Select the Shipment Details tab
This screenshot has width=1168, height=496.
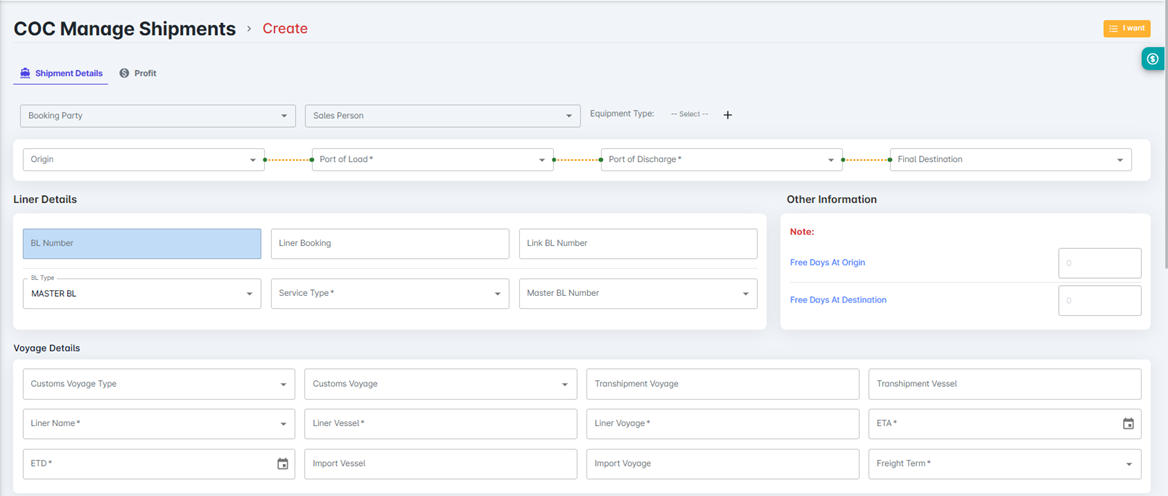(61, 73)
